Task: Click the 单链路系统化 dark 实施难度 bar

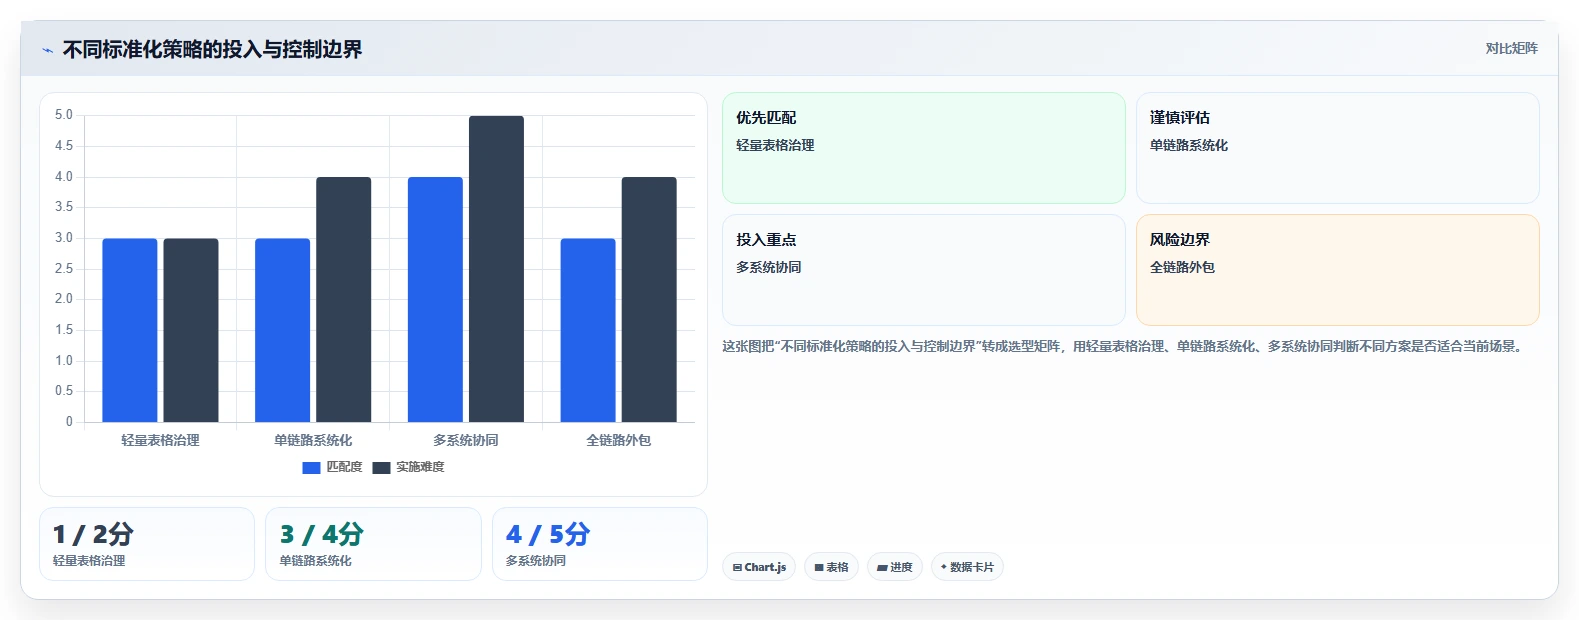Action: click(344, 300)
